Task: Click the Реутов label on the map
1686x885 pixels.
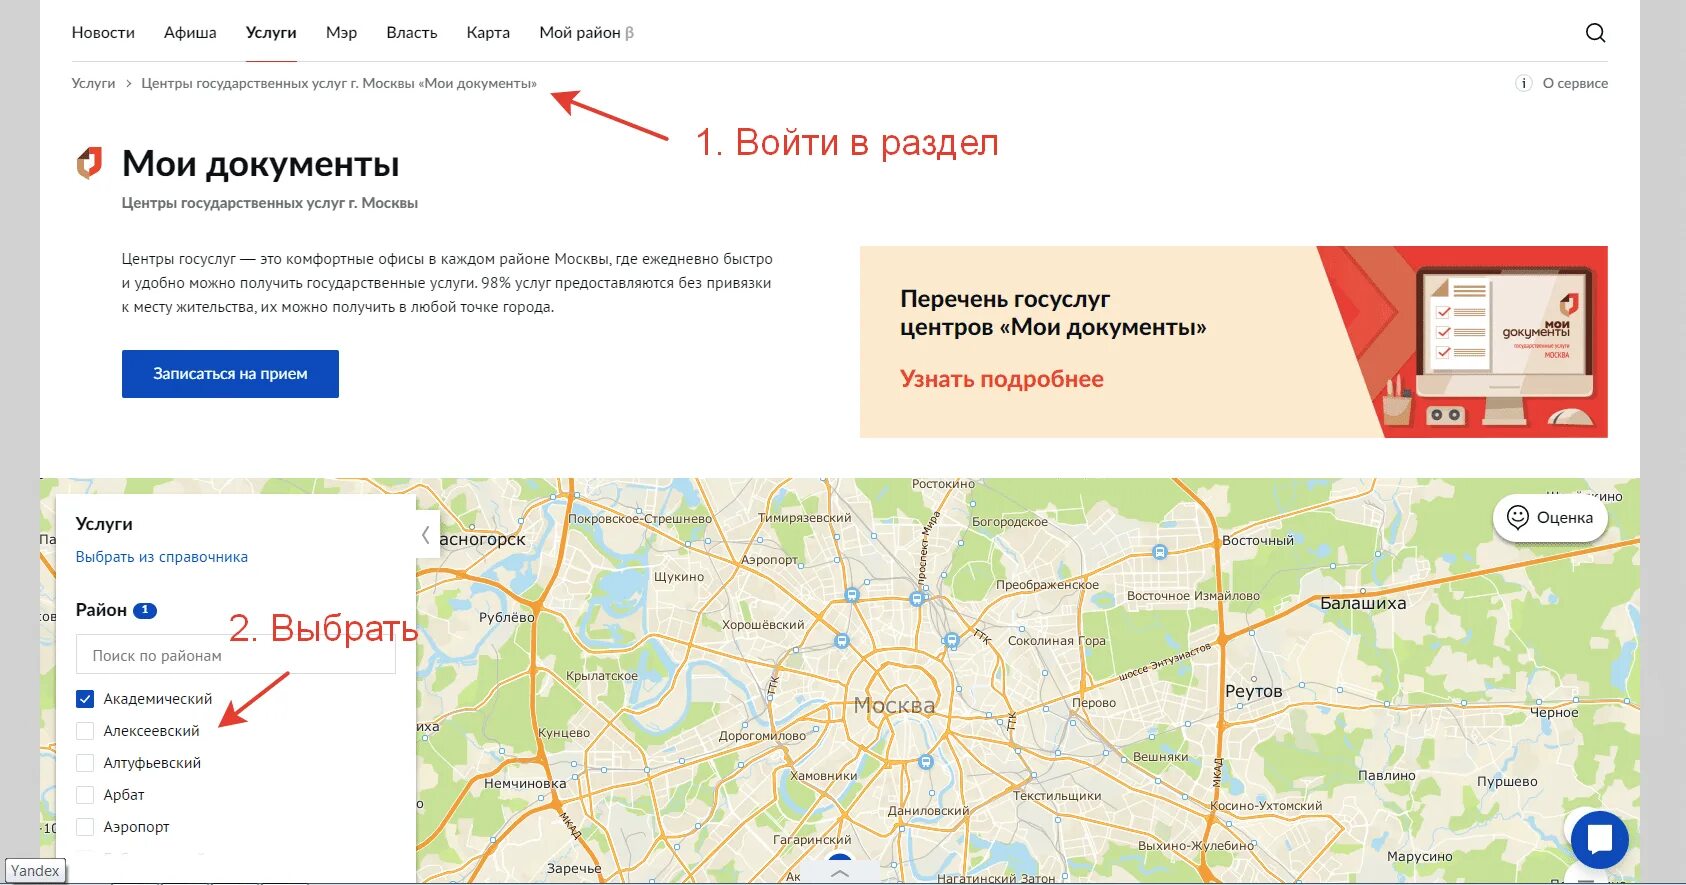Action: point(1253,691)
